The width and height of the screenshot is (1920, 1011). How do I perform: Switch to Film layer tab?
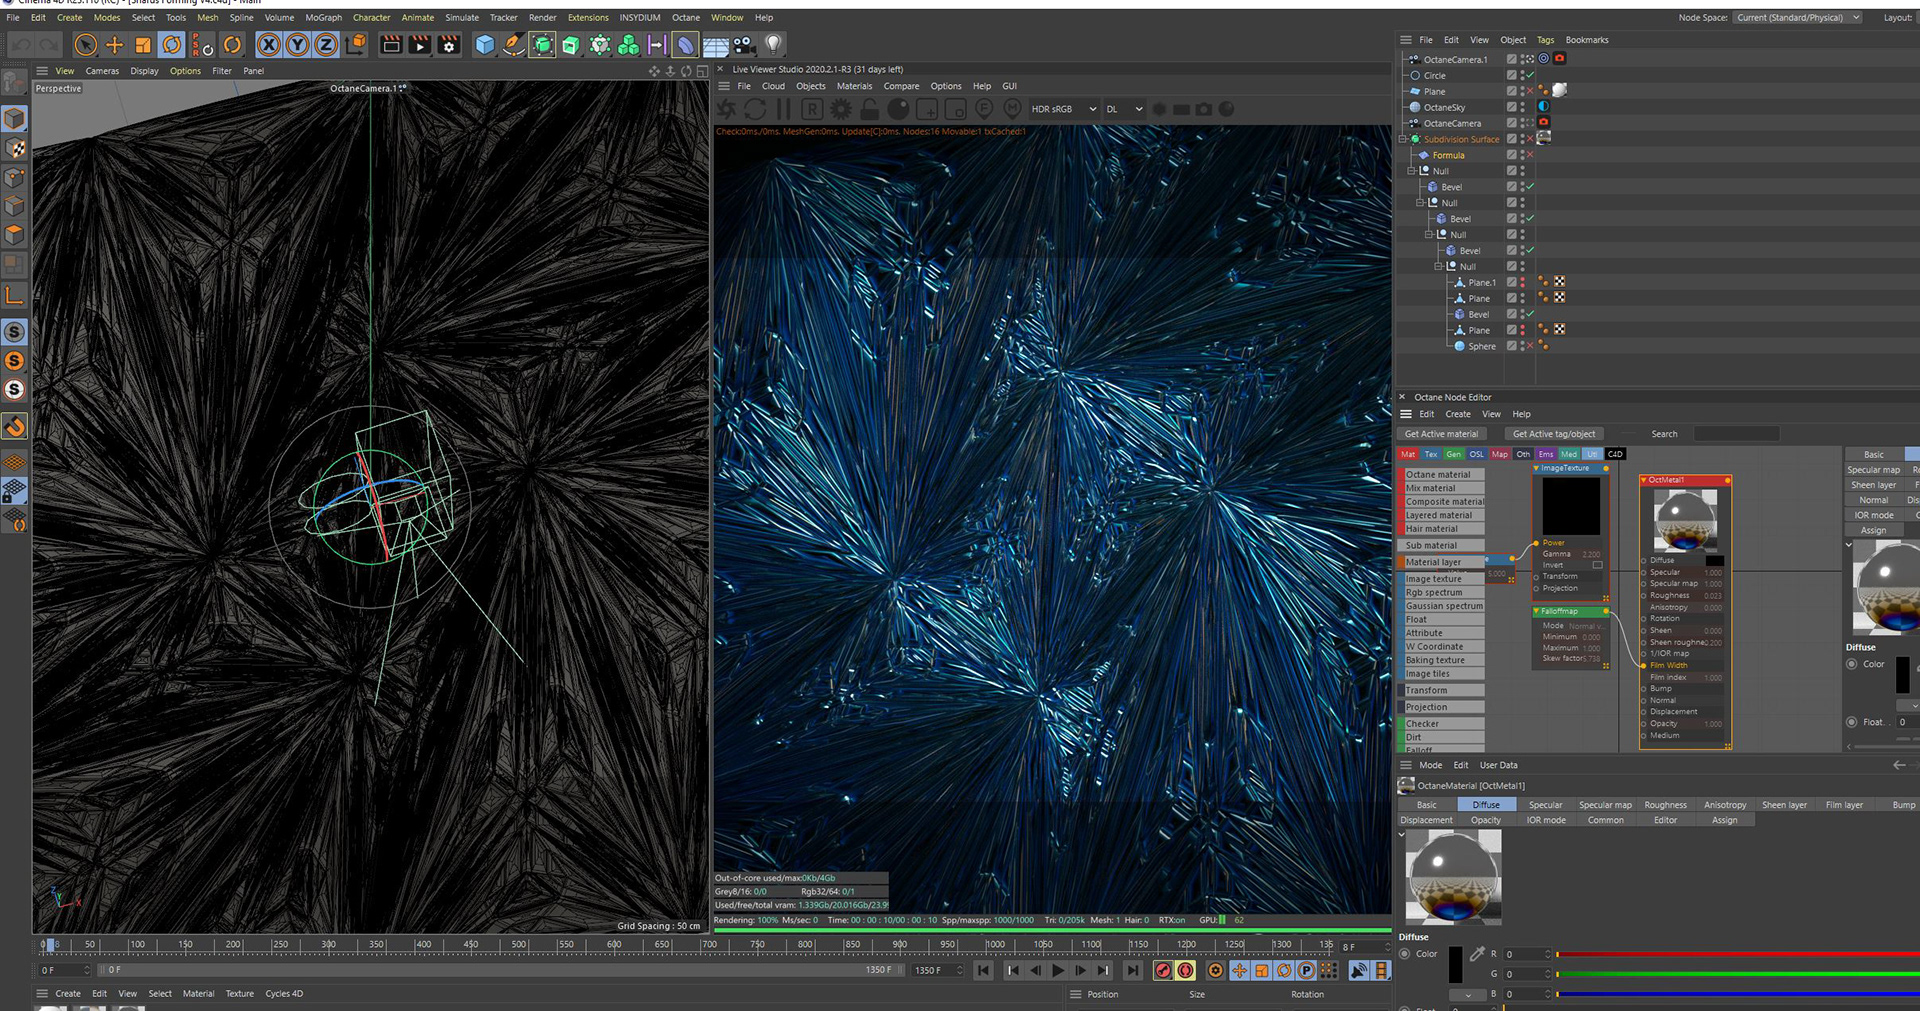point(1844,805)
